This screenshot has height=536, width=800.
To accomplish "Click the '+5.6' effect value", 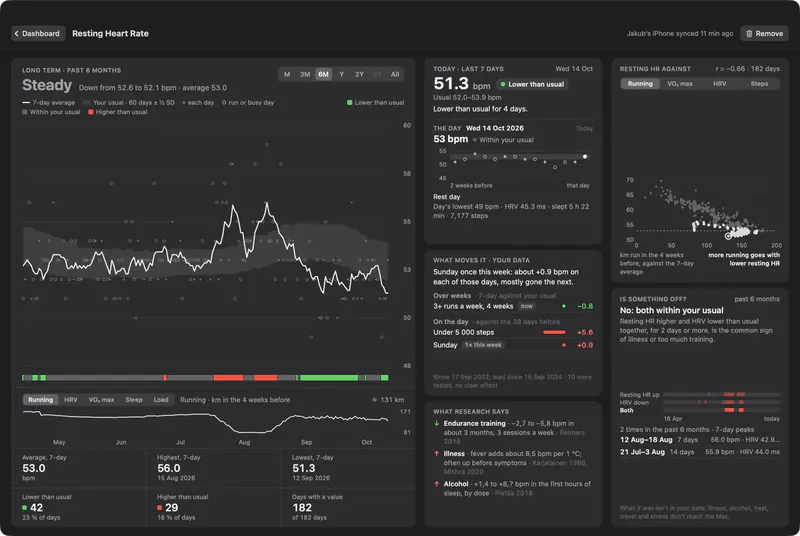I will 585,333.
